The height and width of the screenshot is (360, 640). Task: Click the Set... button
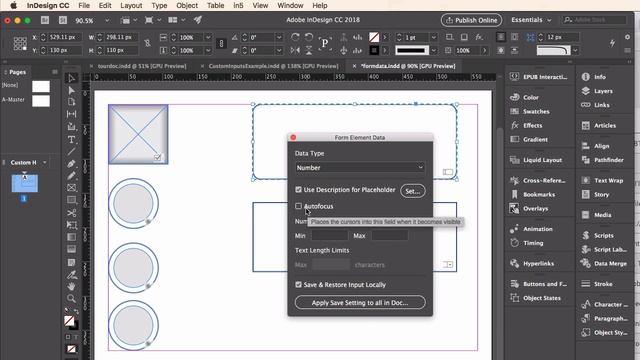(x=413, y=191)
